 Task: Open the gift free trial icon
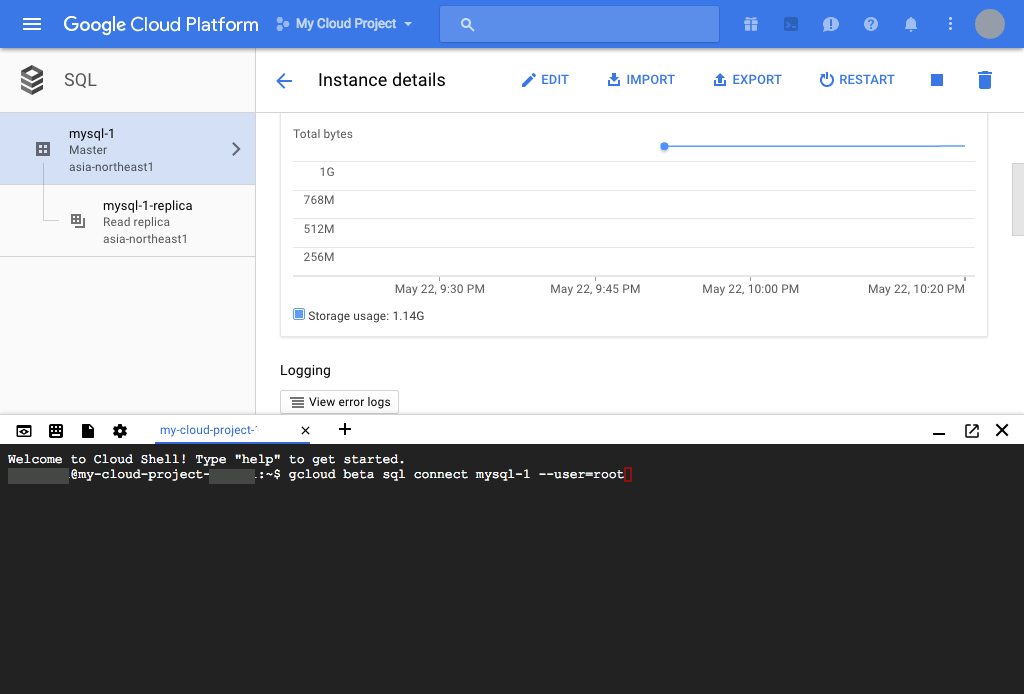click(x=751, y=24)
